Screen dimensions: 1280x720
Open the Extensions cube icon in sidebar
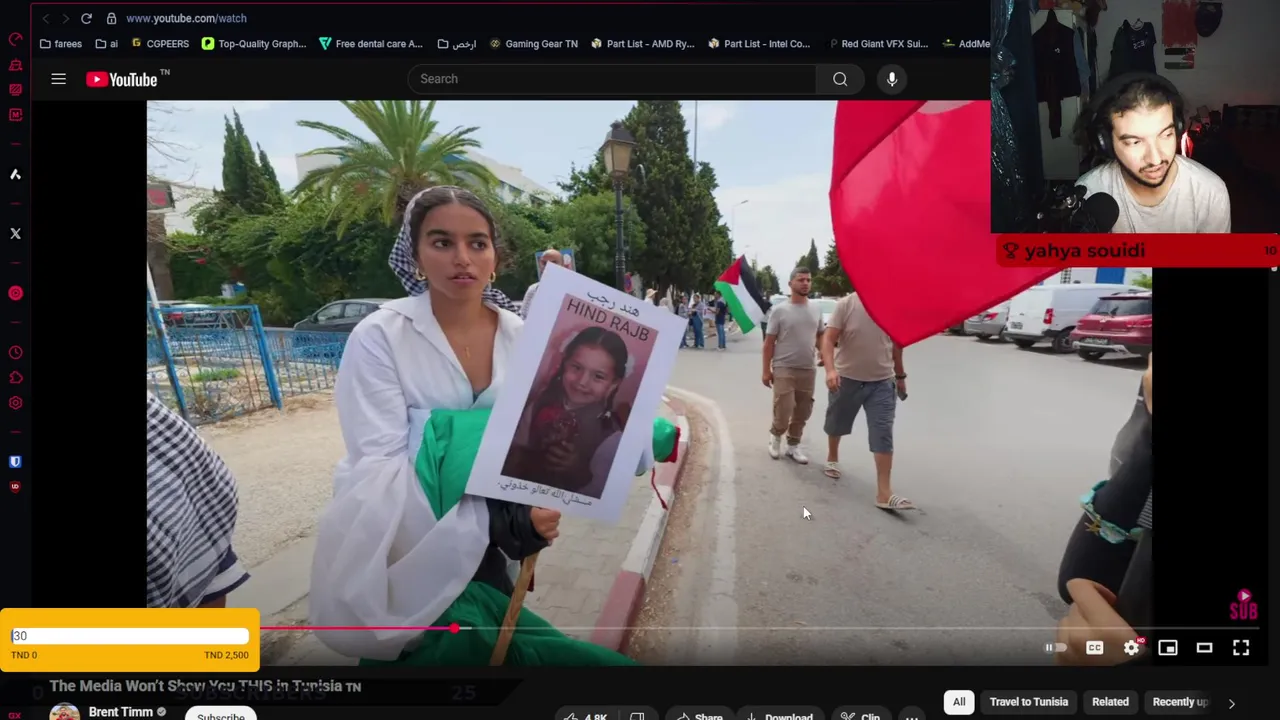click(15, 378)
